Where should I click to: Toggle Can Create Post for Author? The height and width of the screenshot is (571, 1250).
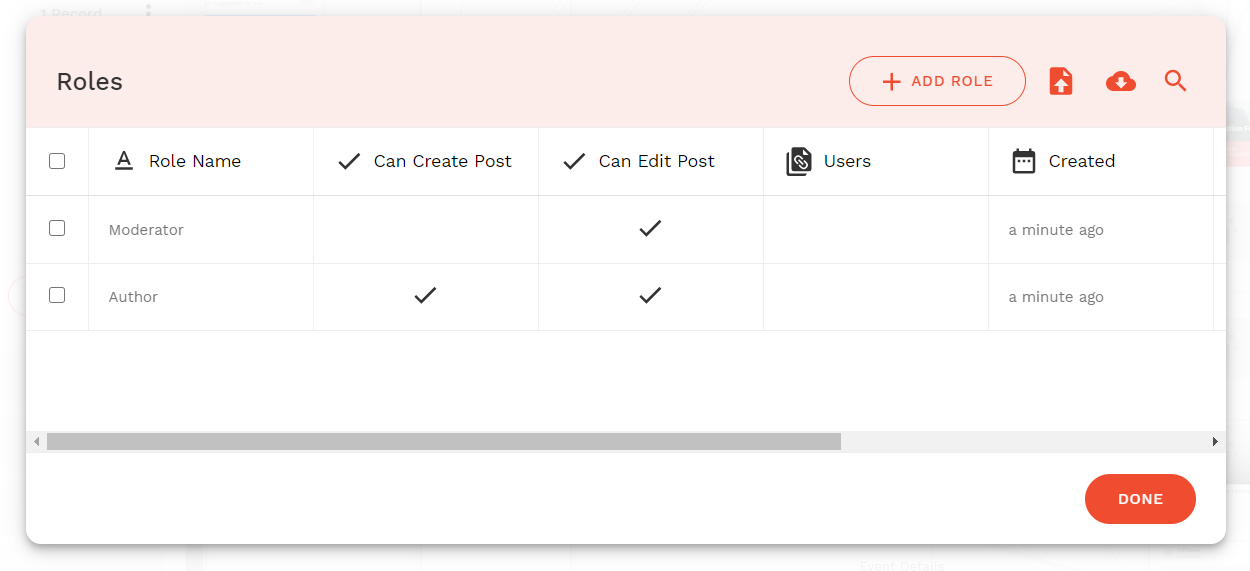click(x=425, y=296)
